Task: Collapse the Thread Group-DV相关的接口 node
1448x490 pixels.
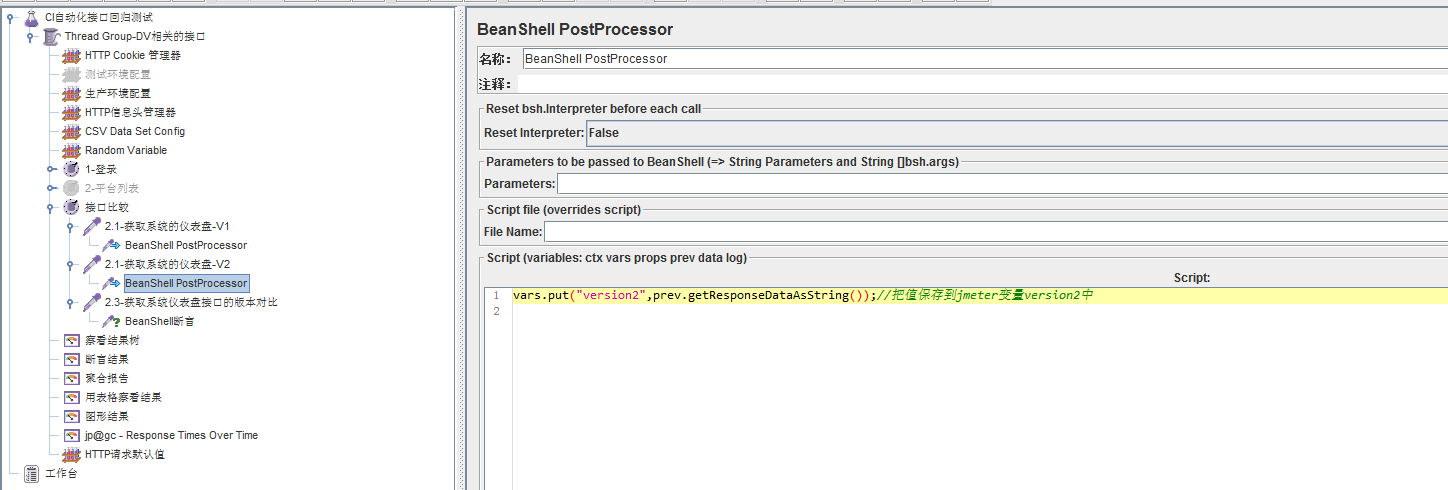Action: coord(31,36)
